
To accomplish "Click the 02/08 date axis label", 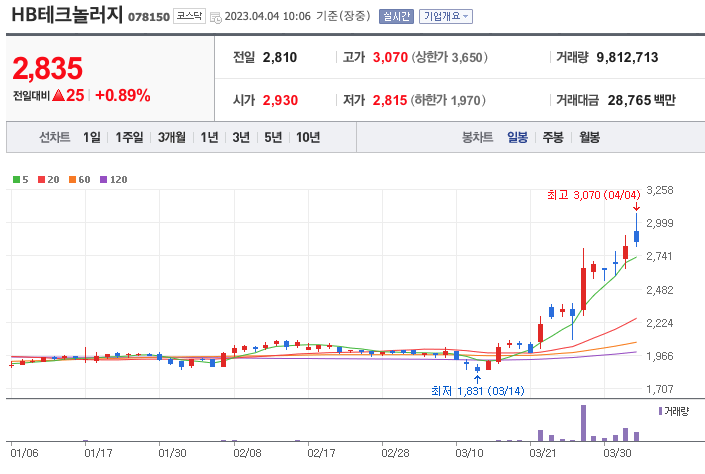I will tap(247, 453).
